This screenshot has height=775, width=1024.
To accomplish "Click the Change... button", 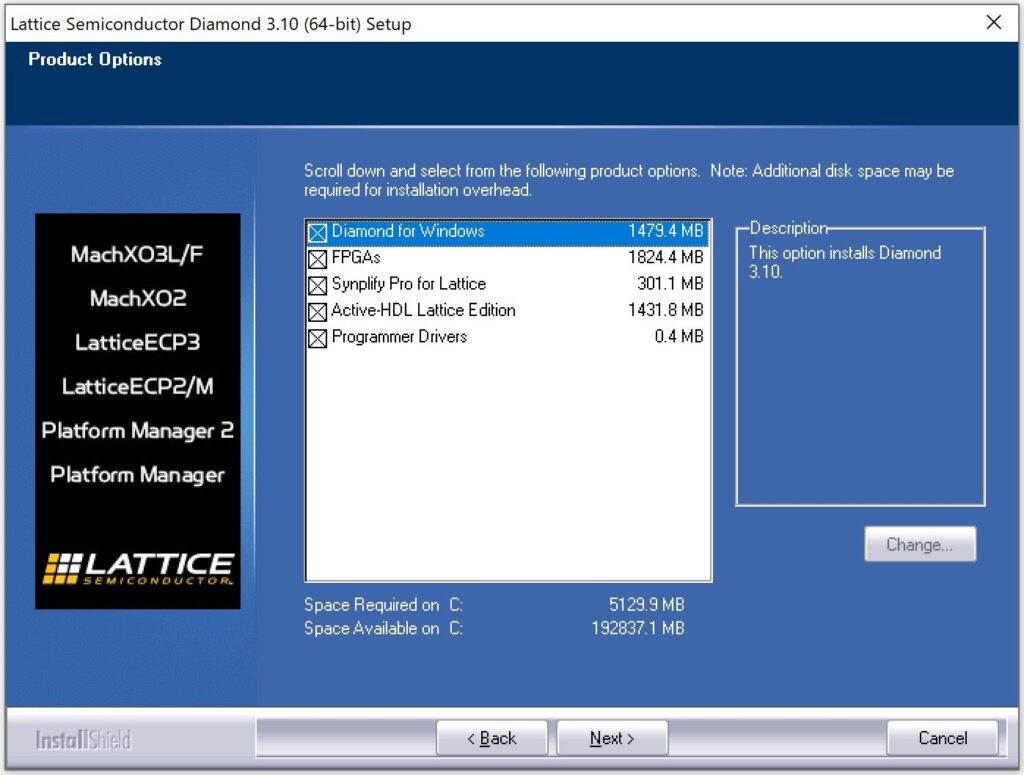I will pyautogui.click(x=920, y=544).
